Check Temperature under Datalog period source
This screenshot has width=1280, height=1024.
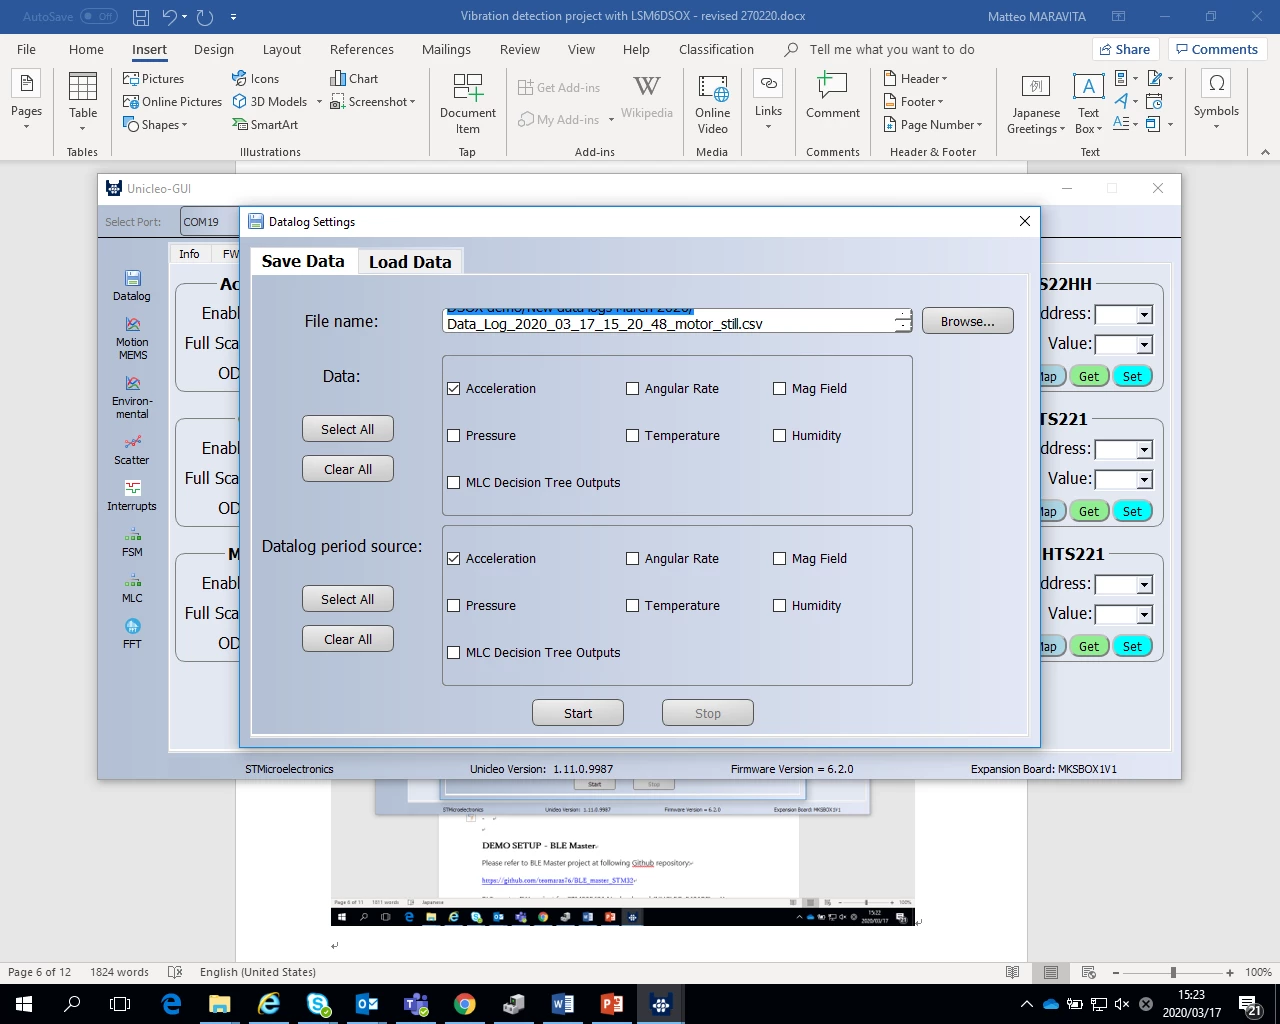632,605
